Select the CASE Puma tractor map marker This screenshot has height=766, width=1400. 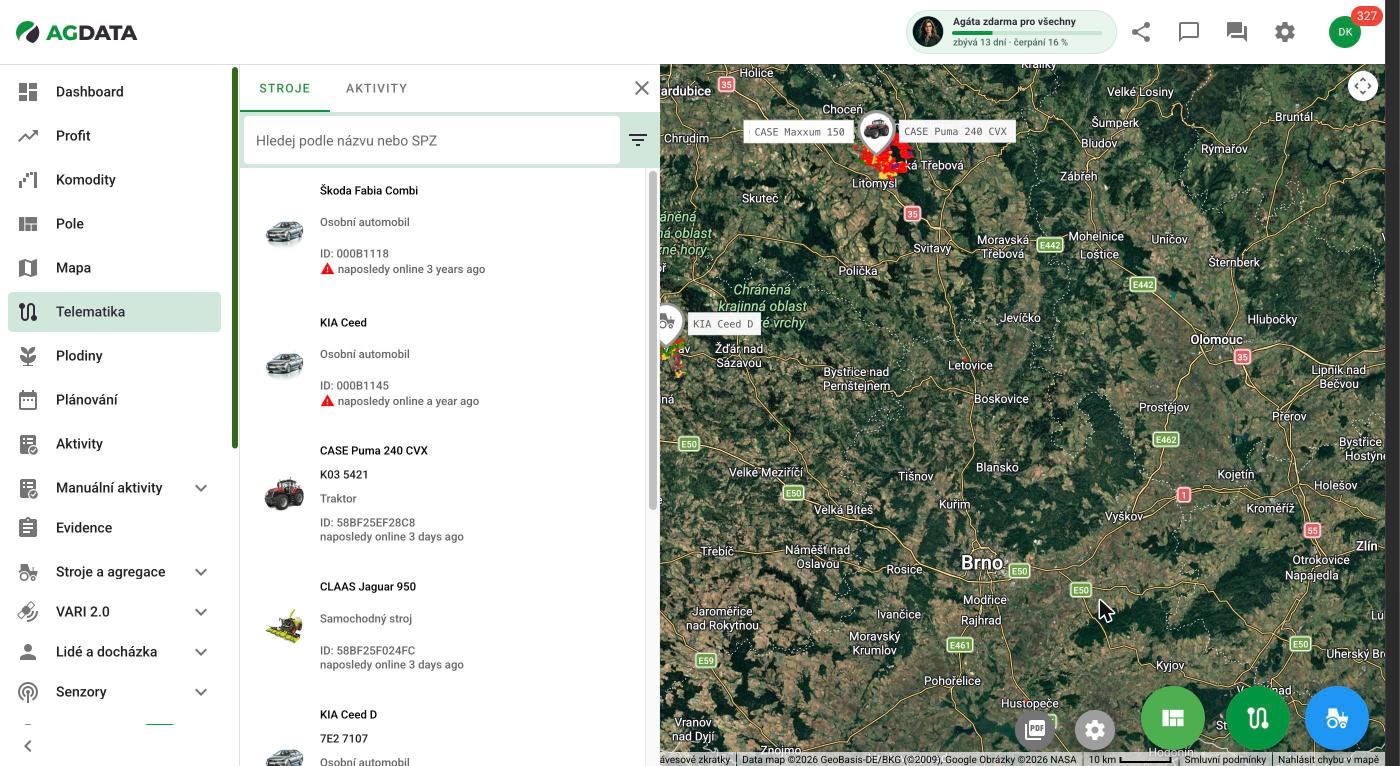pos(877,131)
